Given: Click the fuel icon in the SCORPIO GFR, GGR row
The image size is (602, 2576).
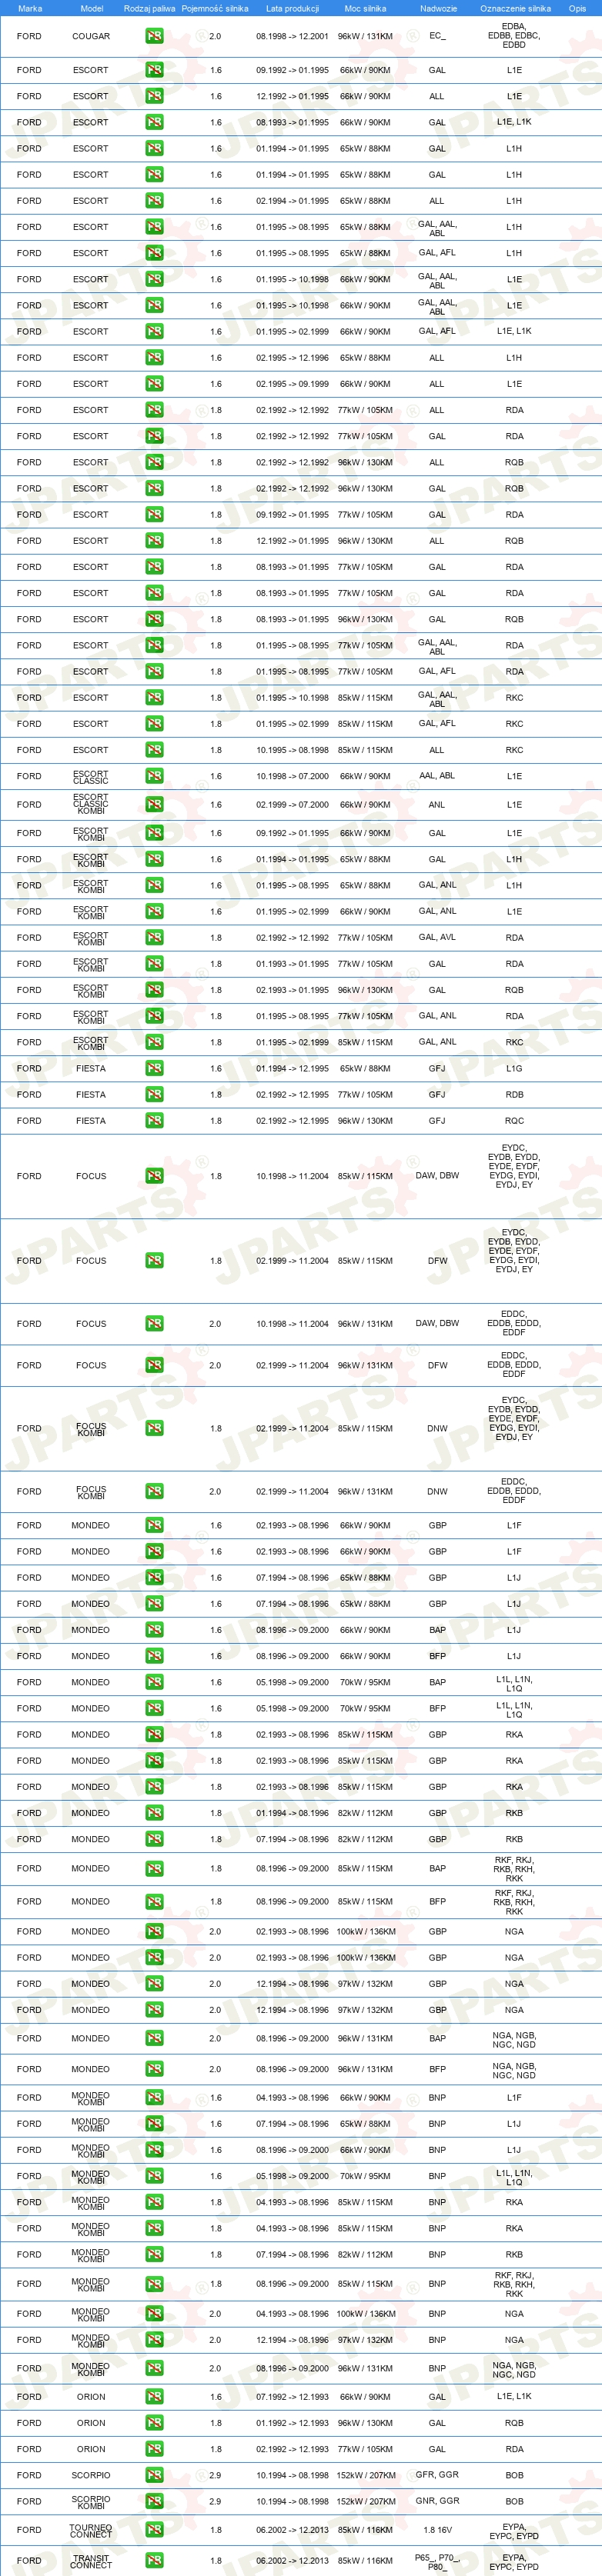Looking at the screenshot, I should (154, 2475).
